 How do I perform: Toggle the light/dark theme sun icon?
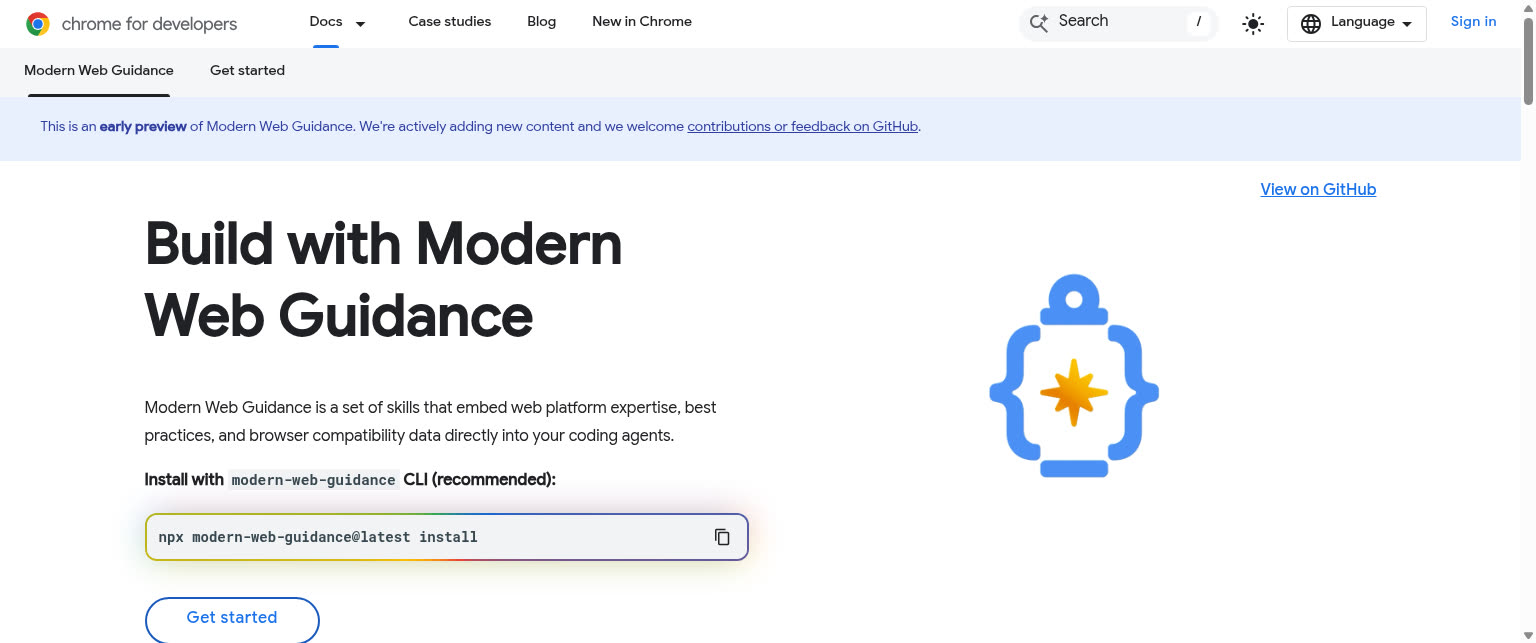(1253, 24)
